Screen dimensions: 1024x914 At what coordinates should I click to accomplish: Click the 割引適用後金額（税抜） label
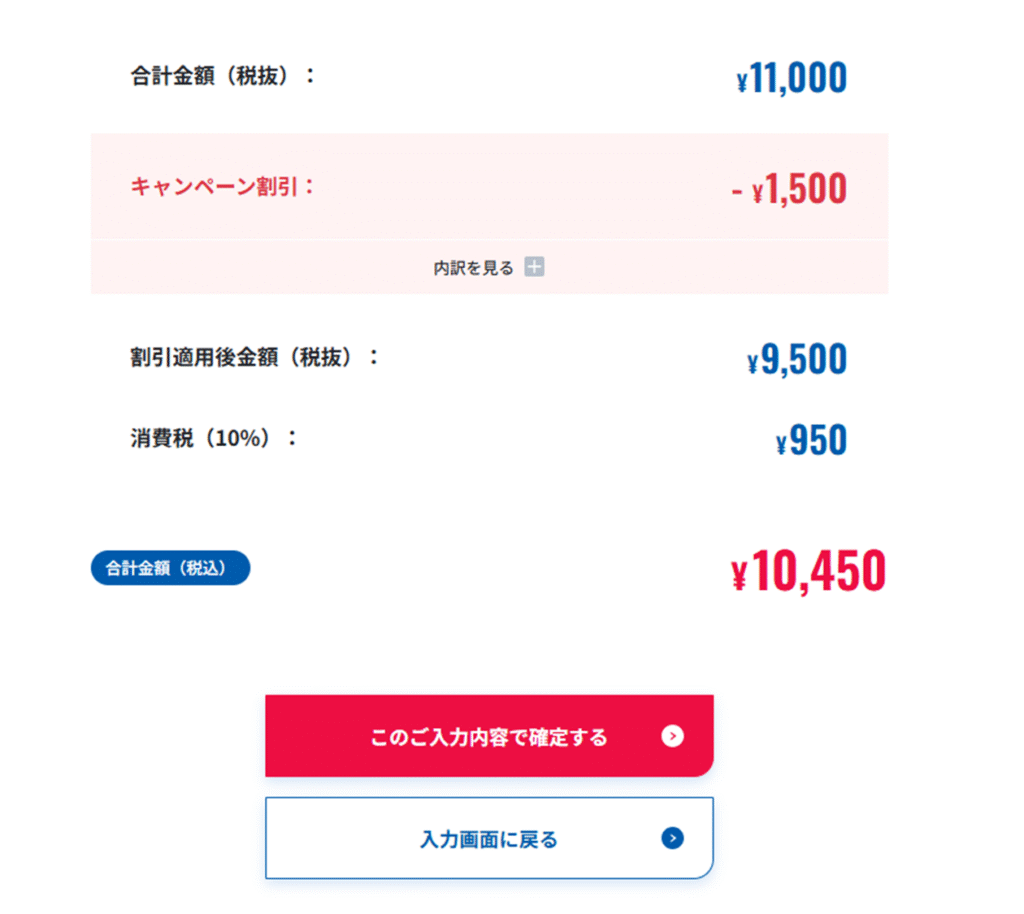tap(255, 357)
